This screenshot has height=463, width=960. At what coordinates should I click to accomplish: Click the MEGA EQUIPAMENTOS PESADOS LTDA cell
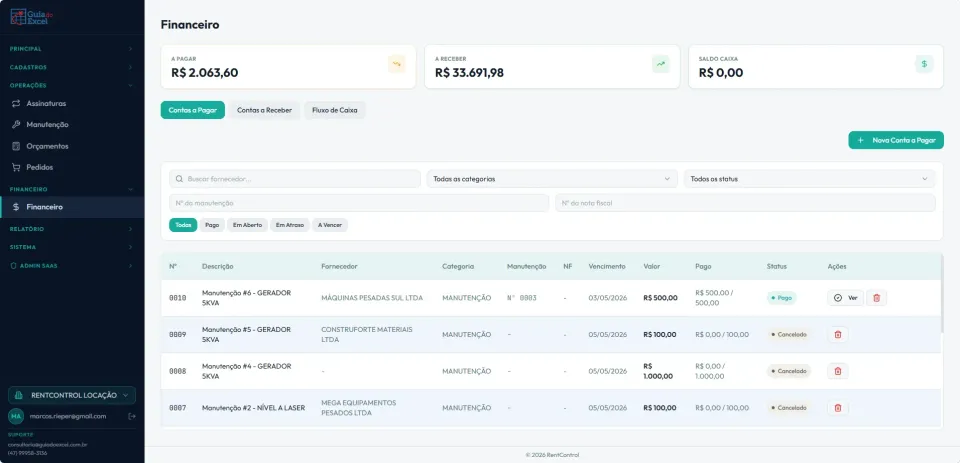pyautogui.click(x=359, y=408)
